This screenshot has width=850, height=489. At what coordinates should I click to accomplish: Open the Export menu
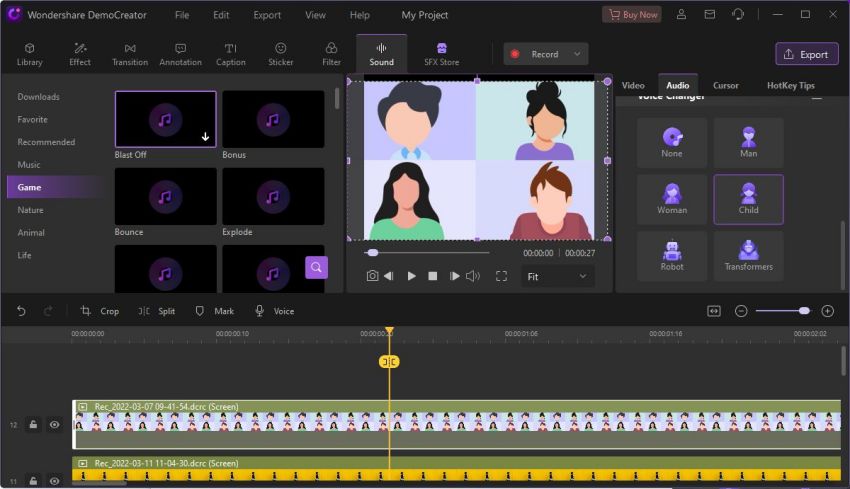(x=267, y=15)
